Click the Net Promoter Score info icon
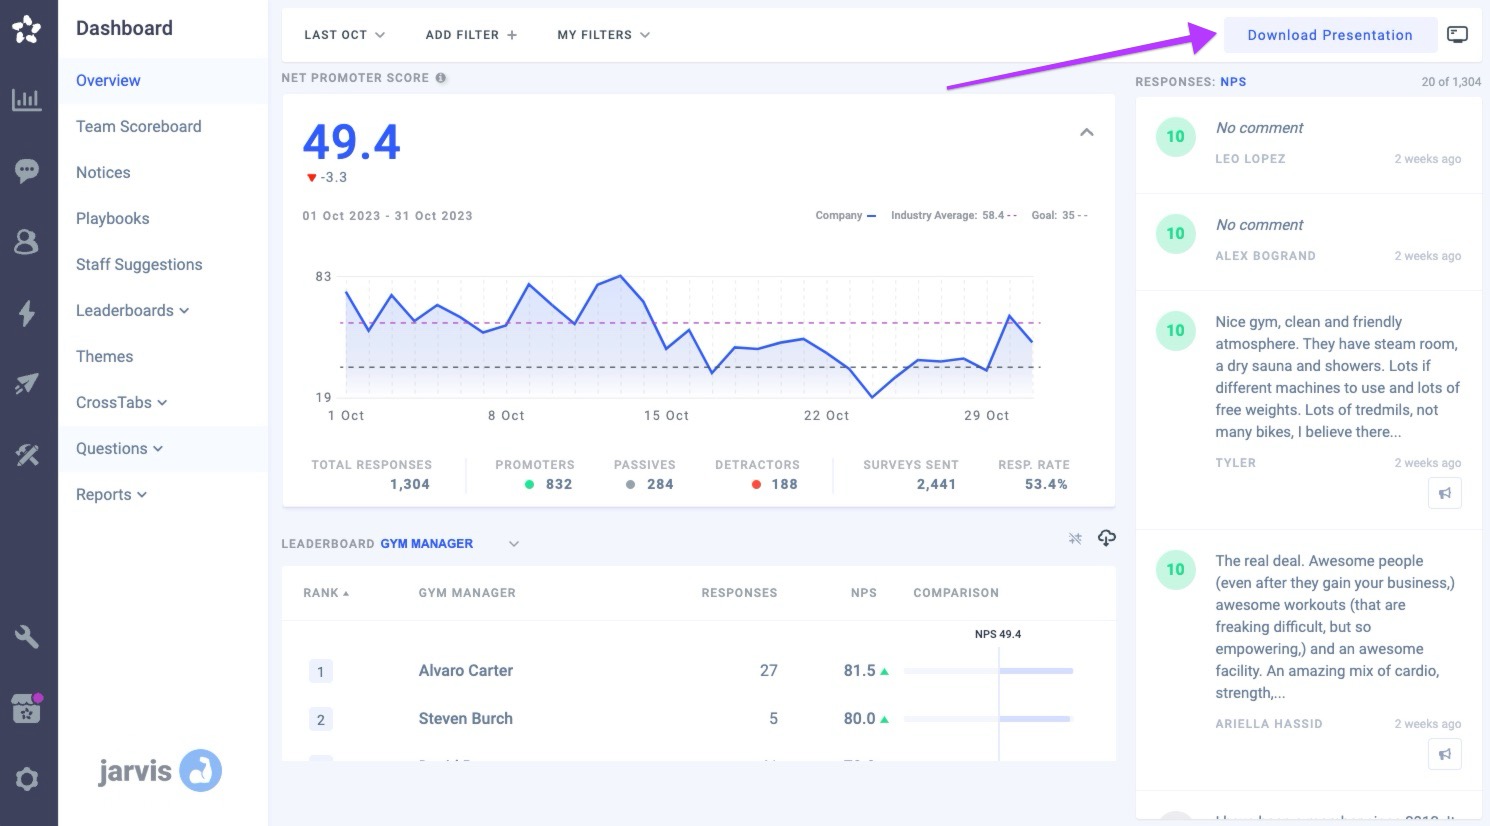 [441, 78]
